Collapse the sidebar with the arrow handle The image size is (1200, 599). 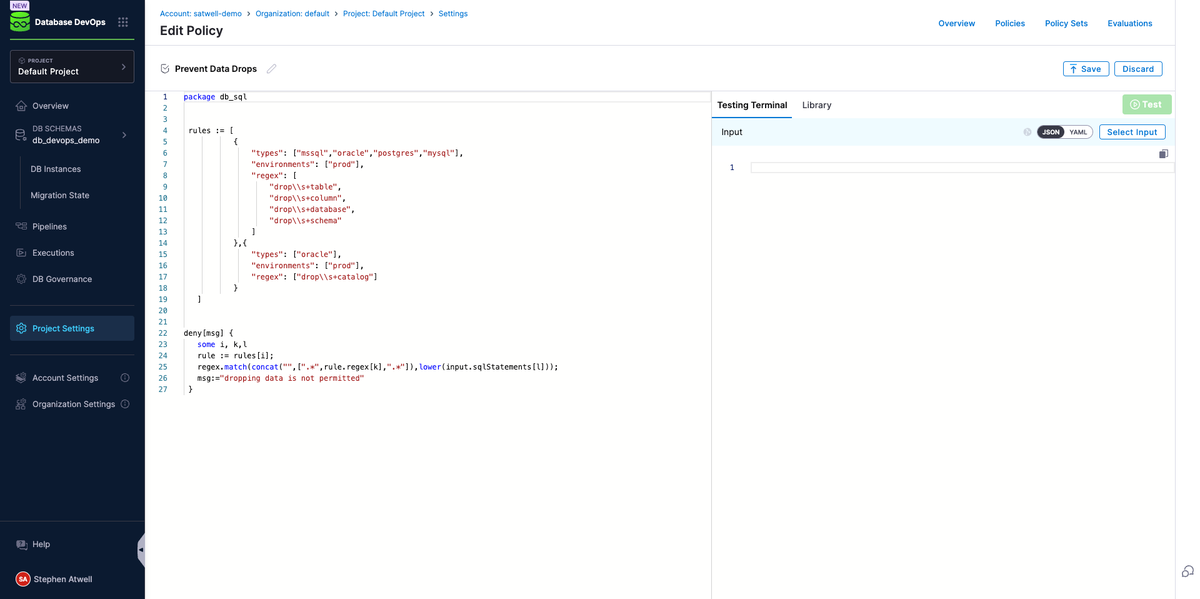(x=141, y=550)
